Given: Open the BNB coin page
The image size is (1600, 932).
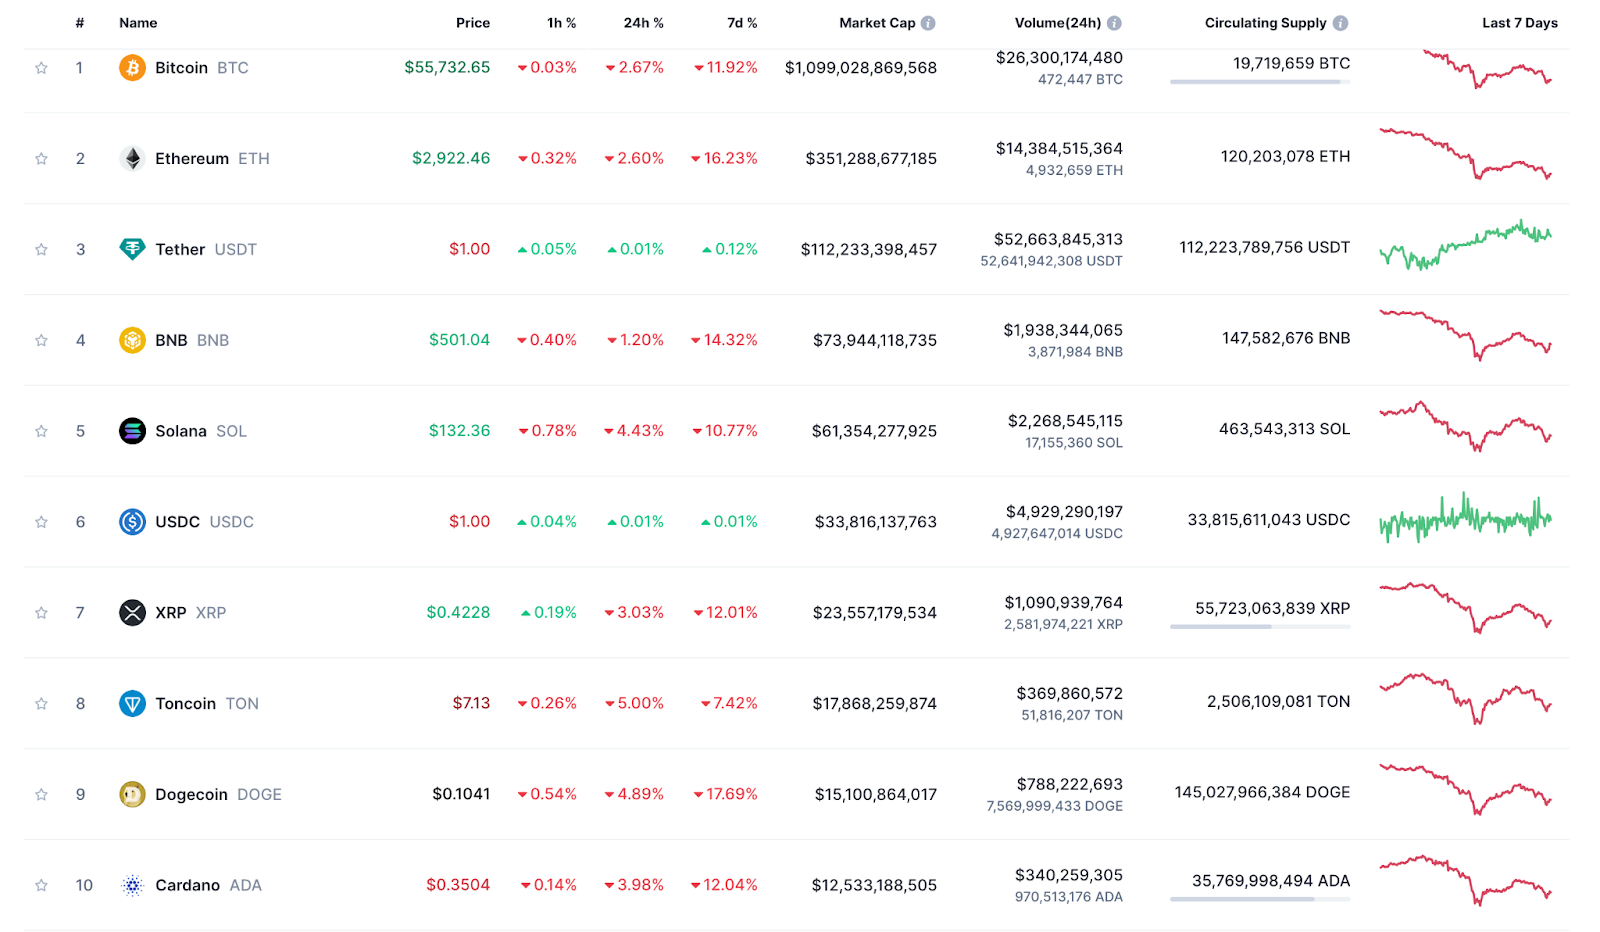Looking at the screenshot, I should click(192, 341).
